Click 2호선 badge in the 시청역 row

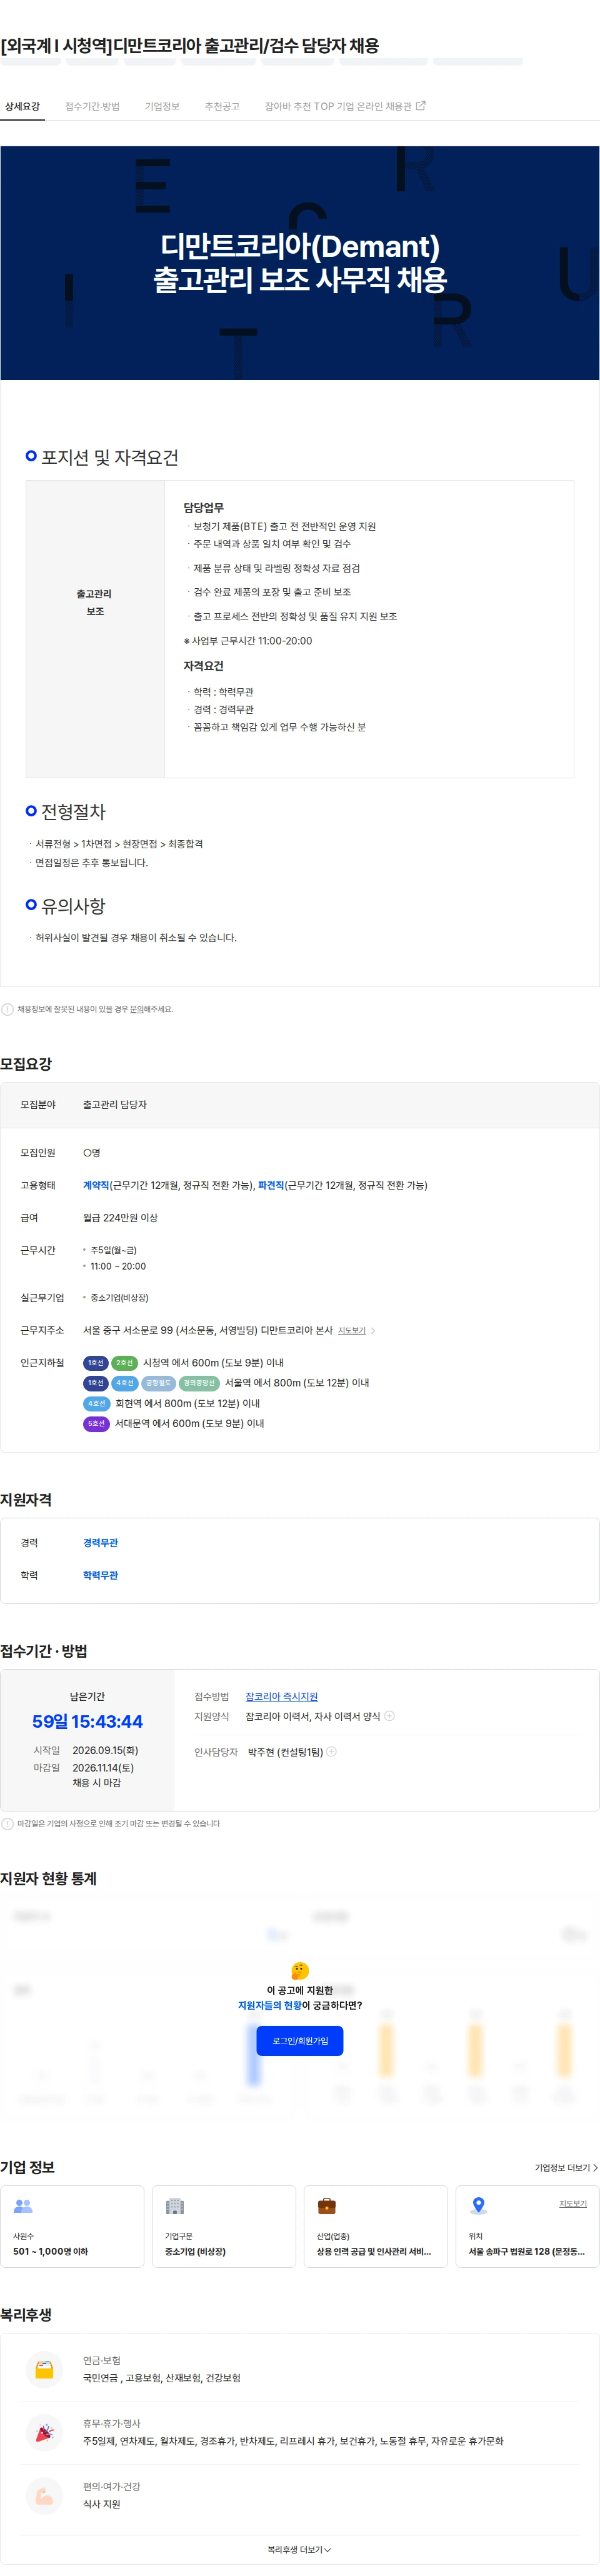pyautogui.click(x=125, y=1363)
